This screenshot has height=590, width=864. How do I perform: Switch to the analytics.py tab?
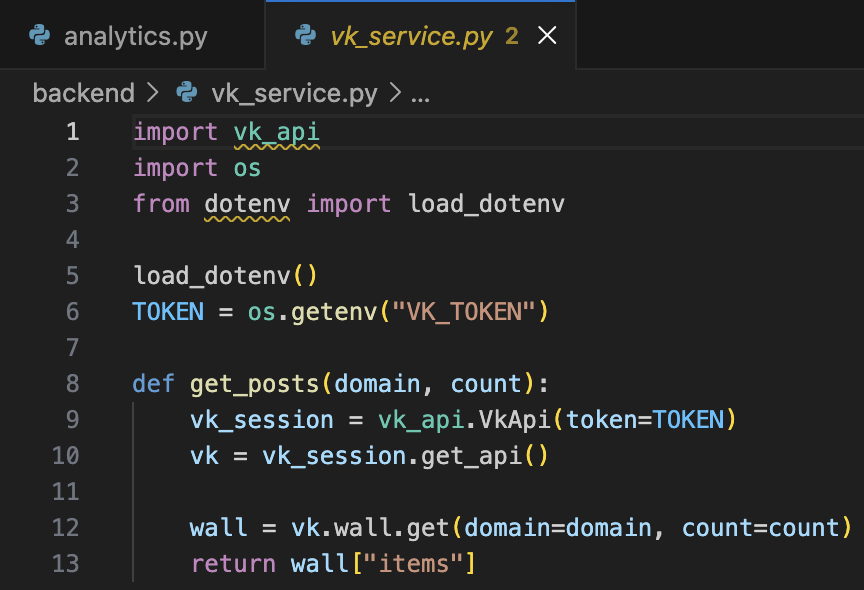pos(135,37)
